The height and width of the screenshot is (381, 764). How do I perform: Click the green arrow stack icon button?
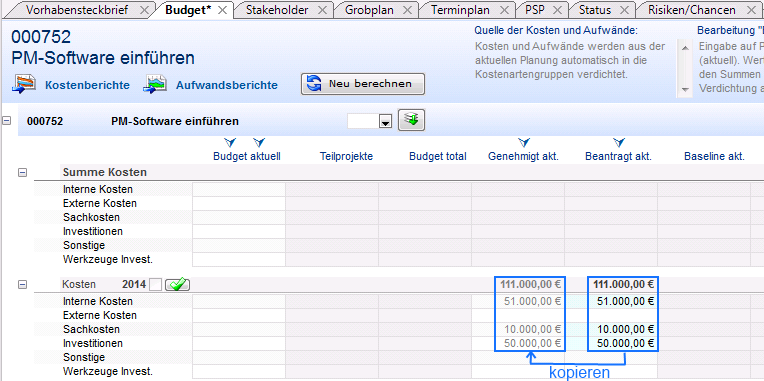[x=412, y=120]
